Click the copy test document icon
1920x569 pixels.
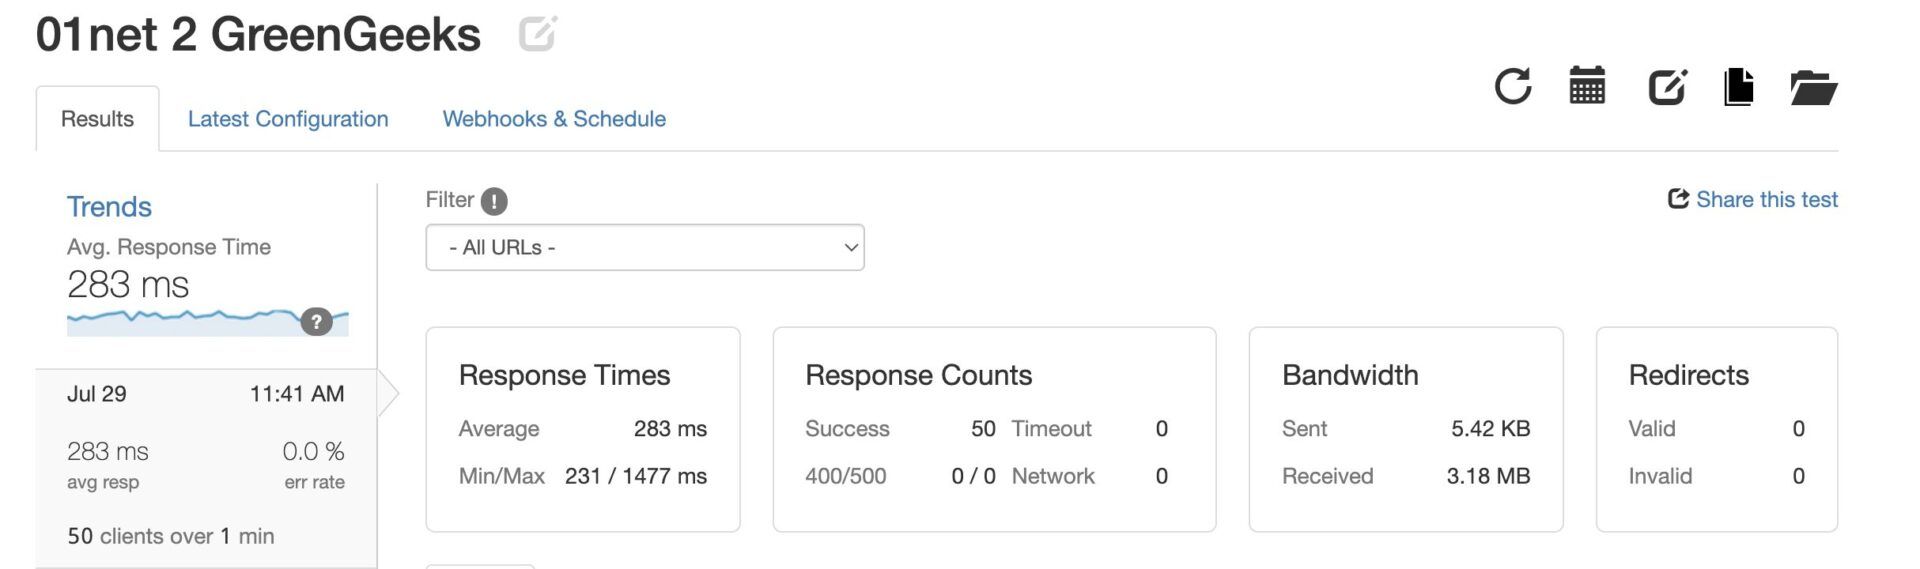(x=1739, y=86)
